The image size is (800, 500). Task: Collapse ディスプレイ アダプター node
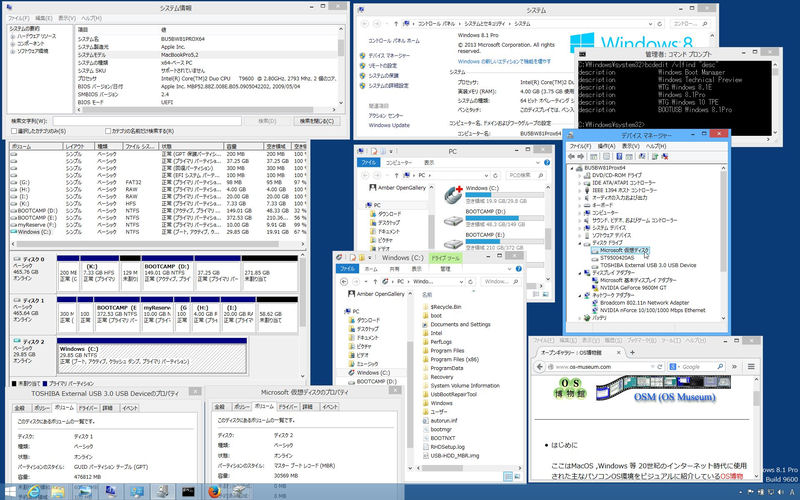point(580,273)
